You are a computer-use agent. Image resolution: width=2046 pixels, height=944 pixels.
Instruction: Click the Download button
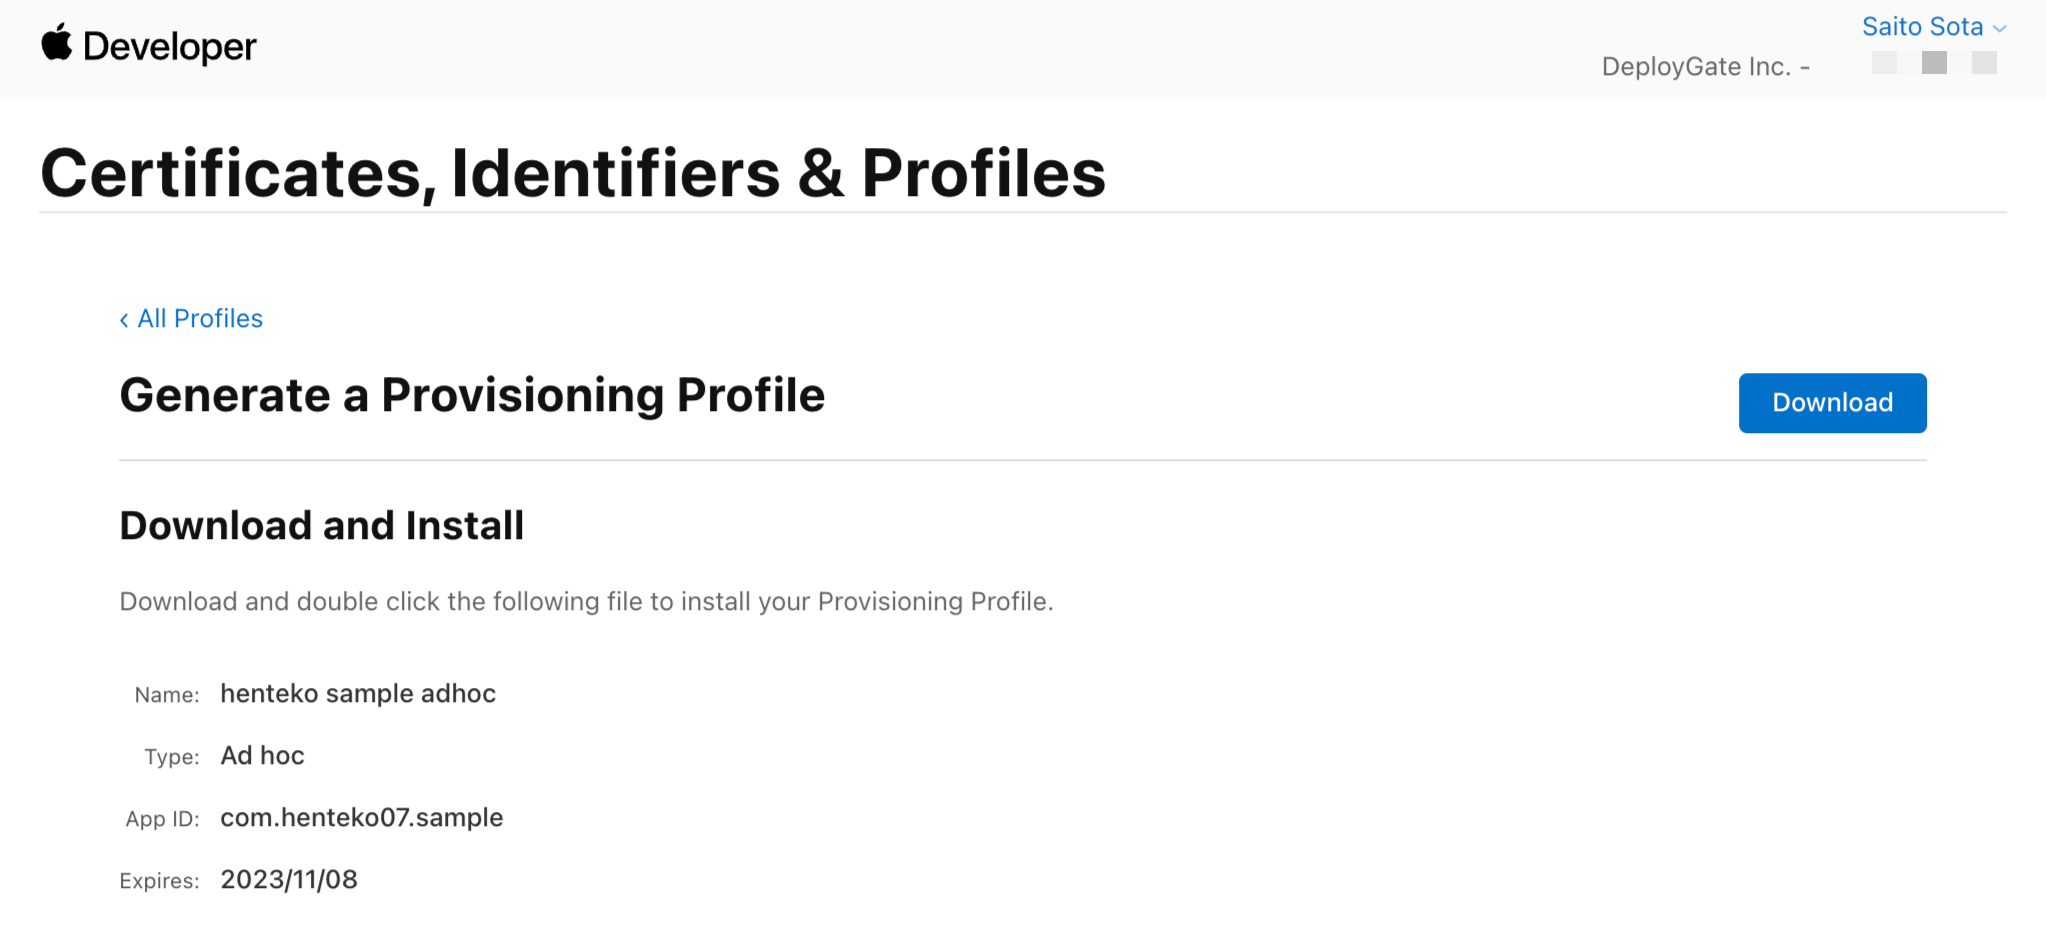pos(1832,403)
